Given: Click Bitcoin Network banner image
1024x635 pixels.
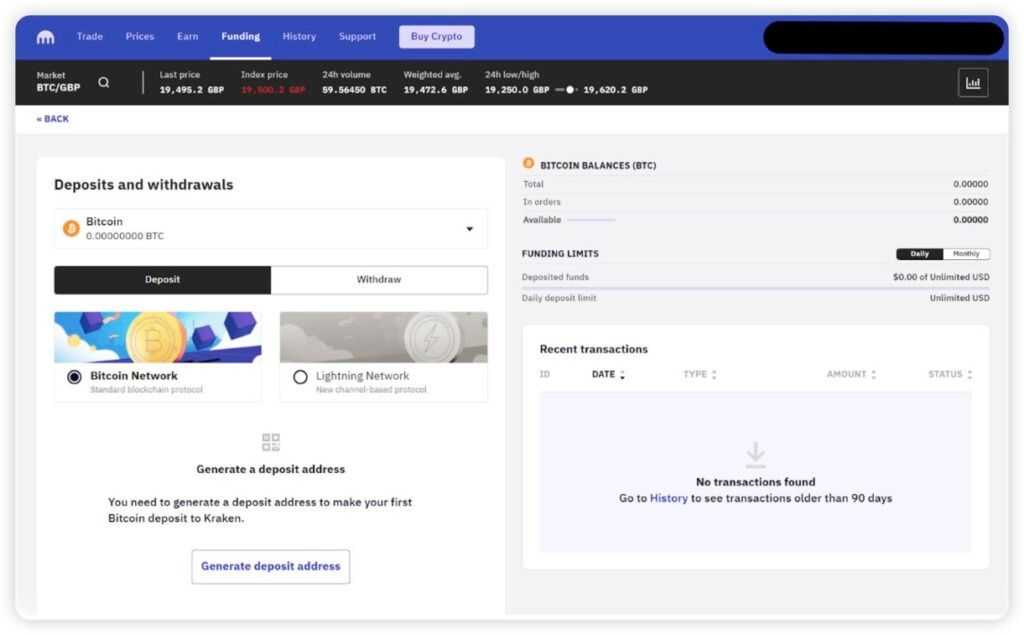Looking at the screenshot, I should pyautogui.click(x=157, y=337).
